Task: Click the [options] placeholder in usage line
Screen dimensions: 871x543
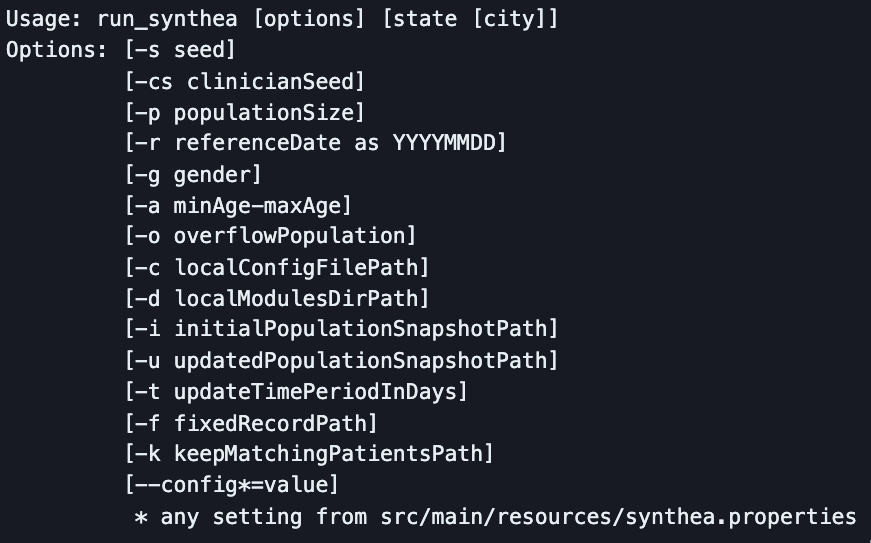Action: (x=309, y=19)
